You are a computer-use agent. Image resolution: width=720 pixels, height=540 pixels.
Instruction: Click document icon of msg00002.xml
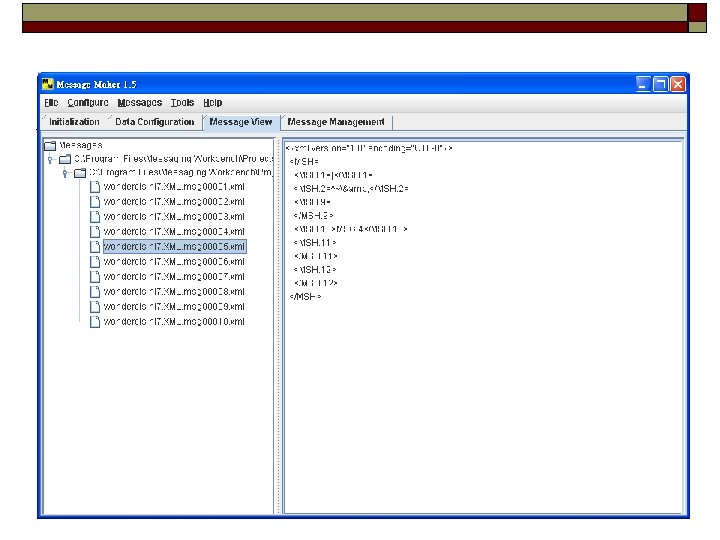[x=95, y=202]
